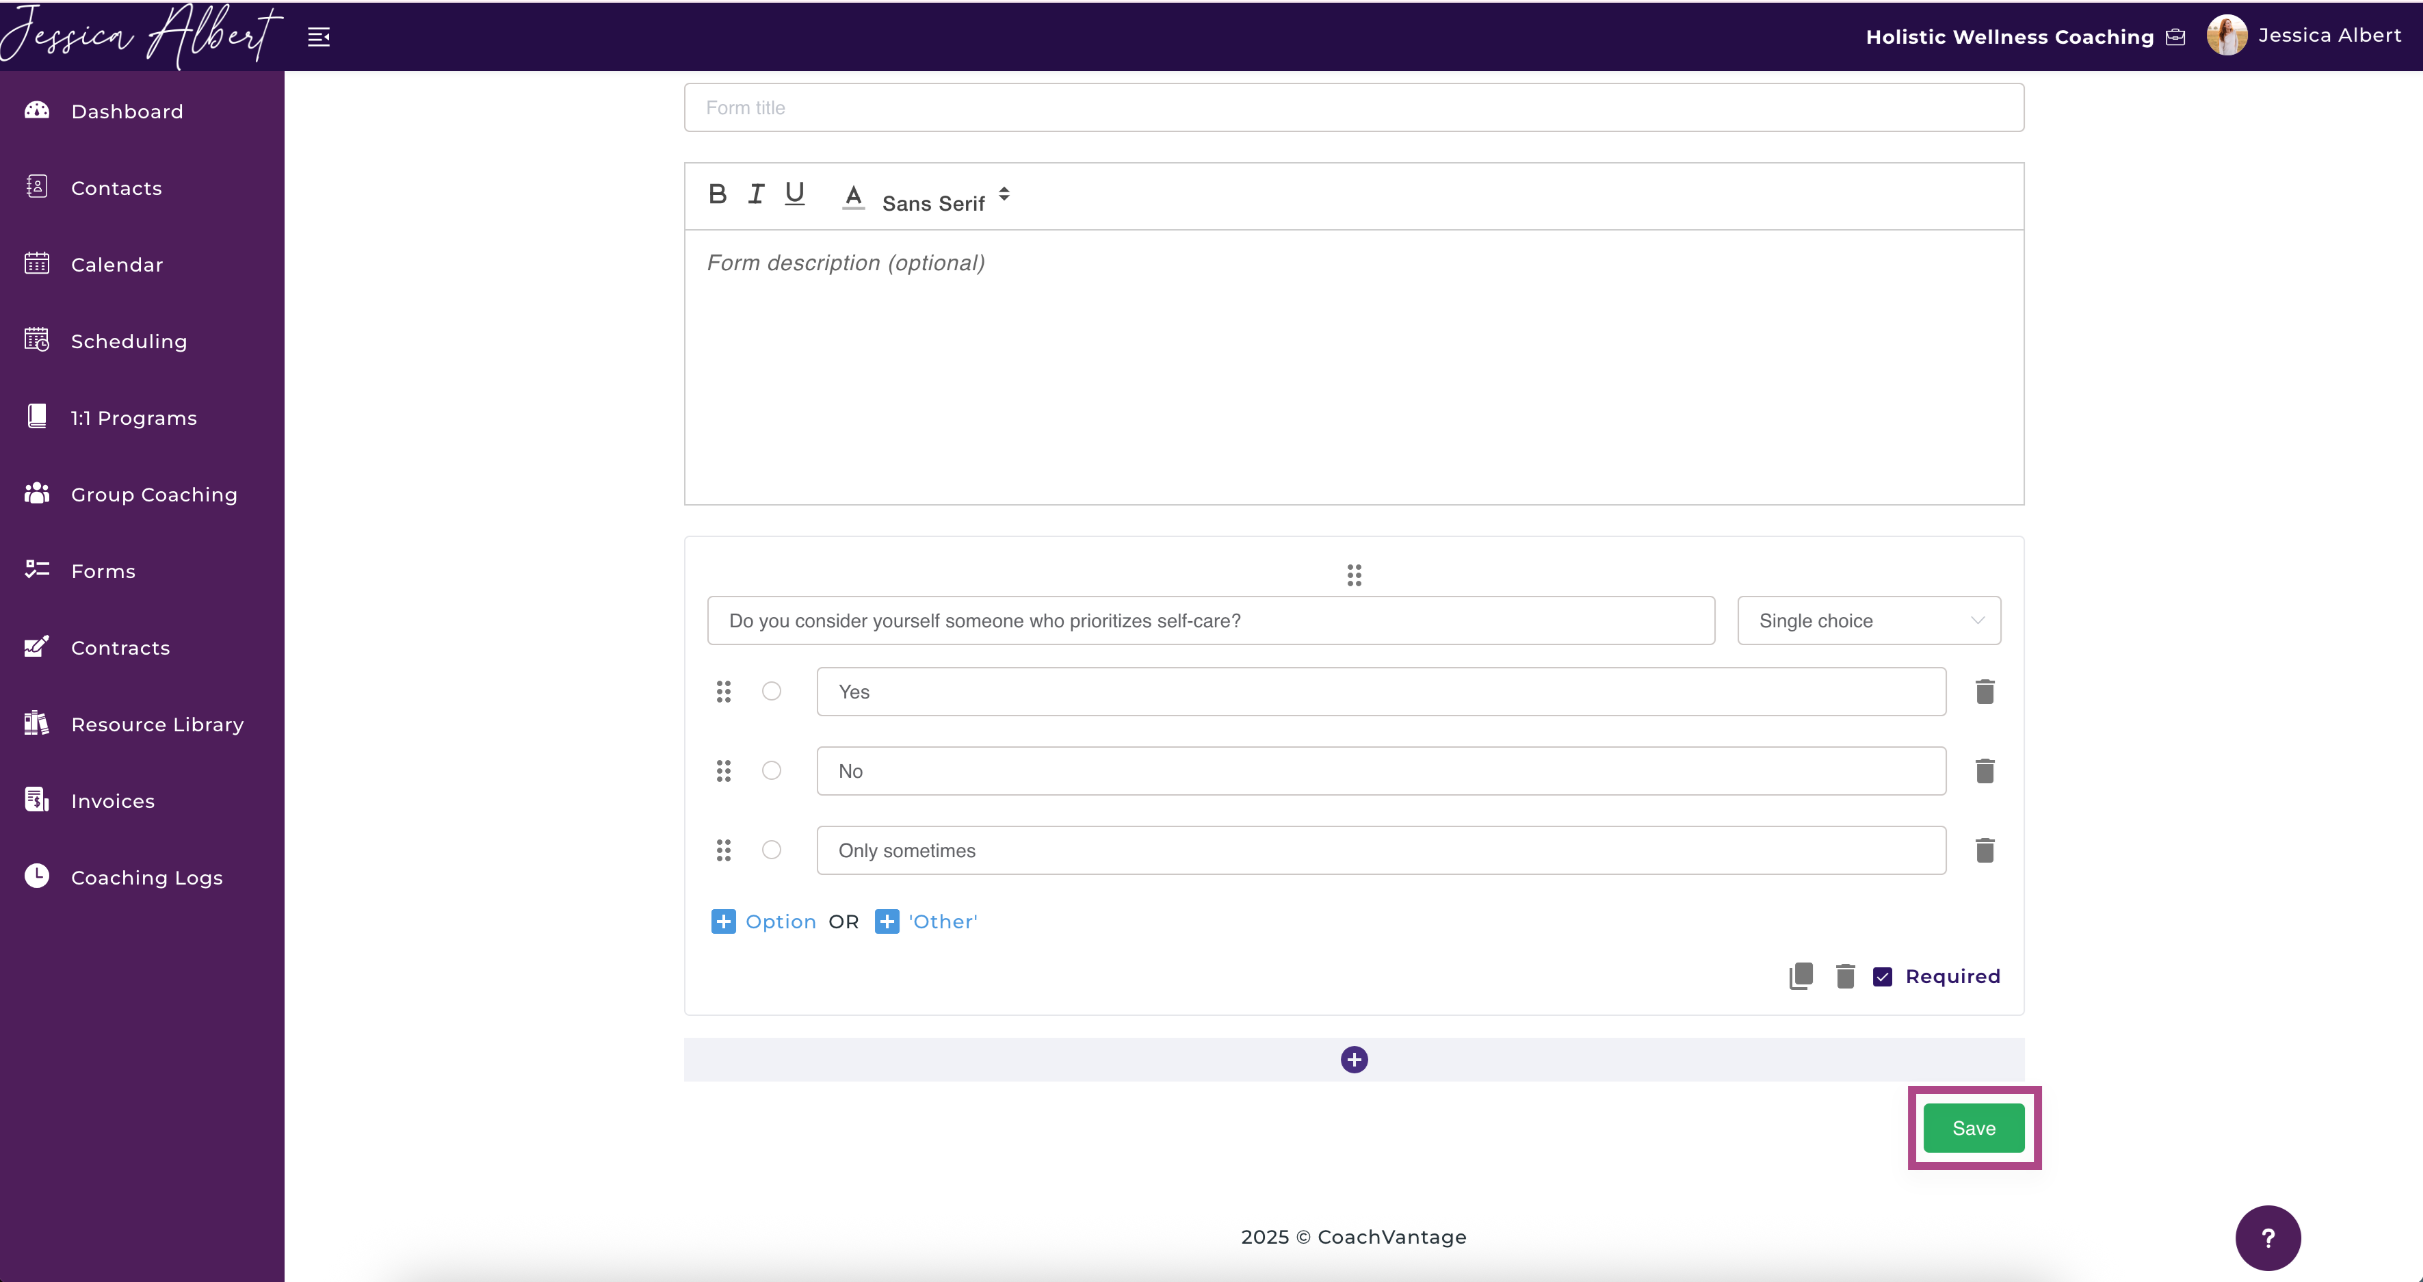Grab the drag handle for Only sometimes option
Image resolution: width=2423 pixels, height=1282 pixels.
pyautogui.click(x=724, y=850)
